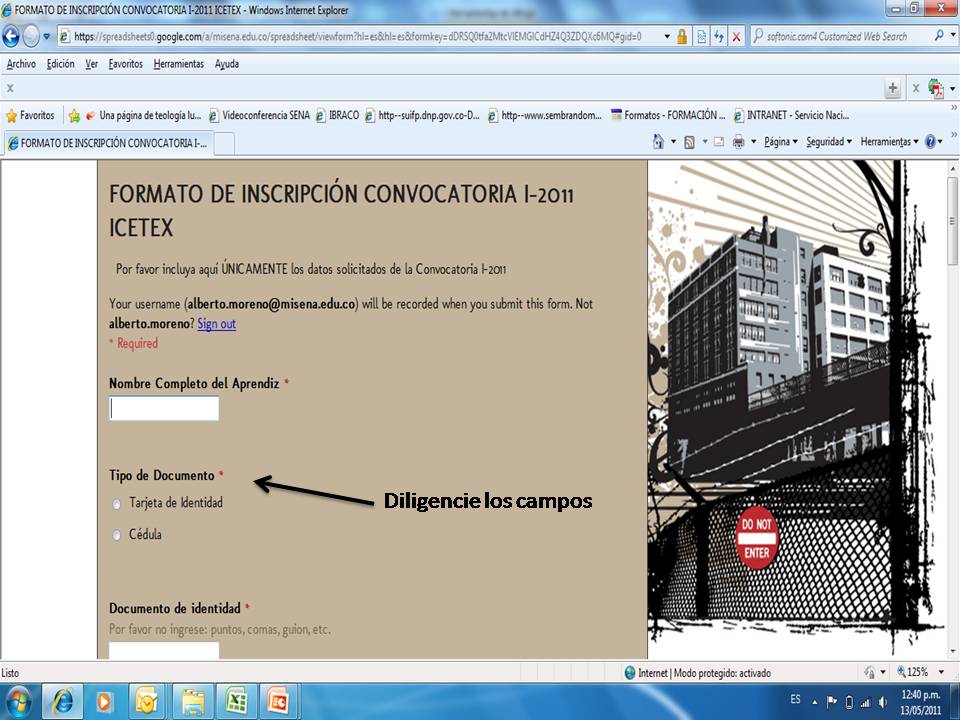Open the search provider dropdown arrow
960x720 pixels.
[953, 36]
